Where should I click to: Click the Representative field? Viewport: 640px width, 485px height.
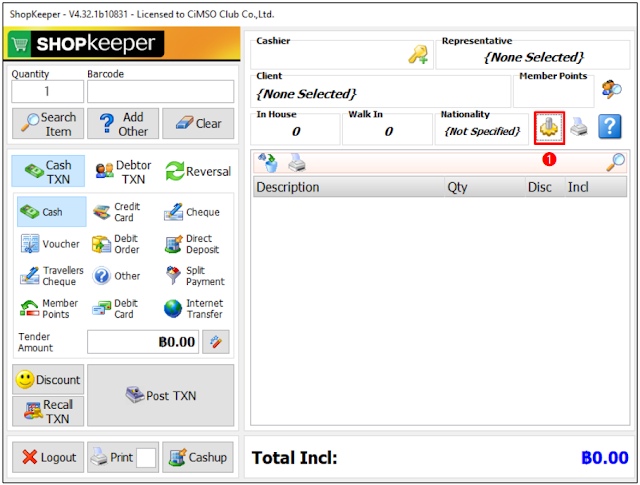(533, 55)
